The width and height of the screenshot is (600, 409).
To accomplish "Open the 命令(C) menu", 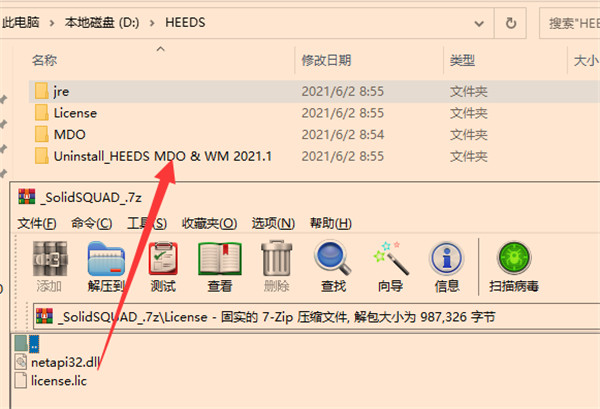I will pyautogui.click(x=92, y=223).
